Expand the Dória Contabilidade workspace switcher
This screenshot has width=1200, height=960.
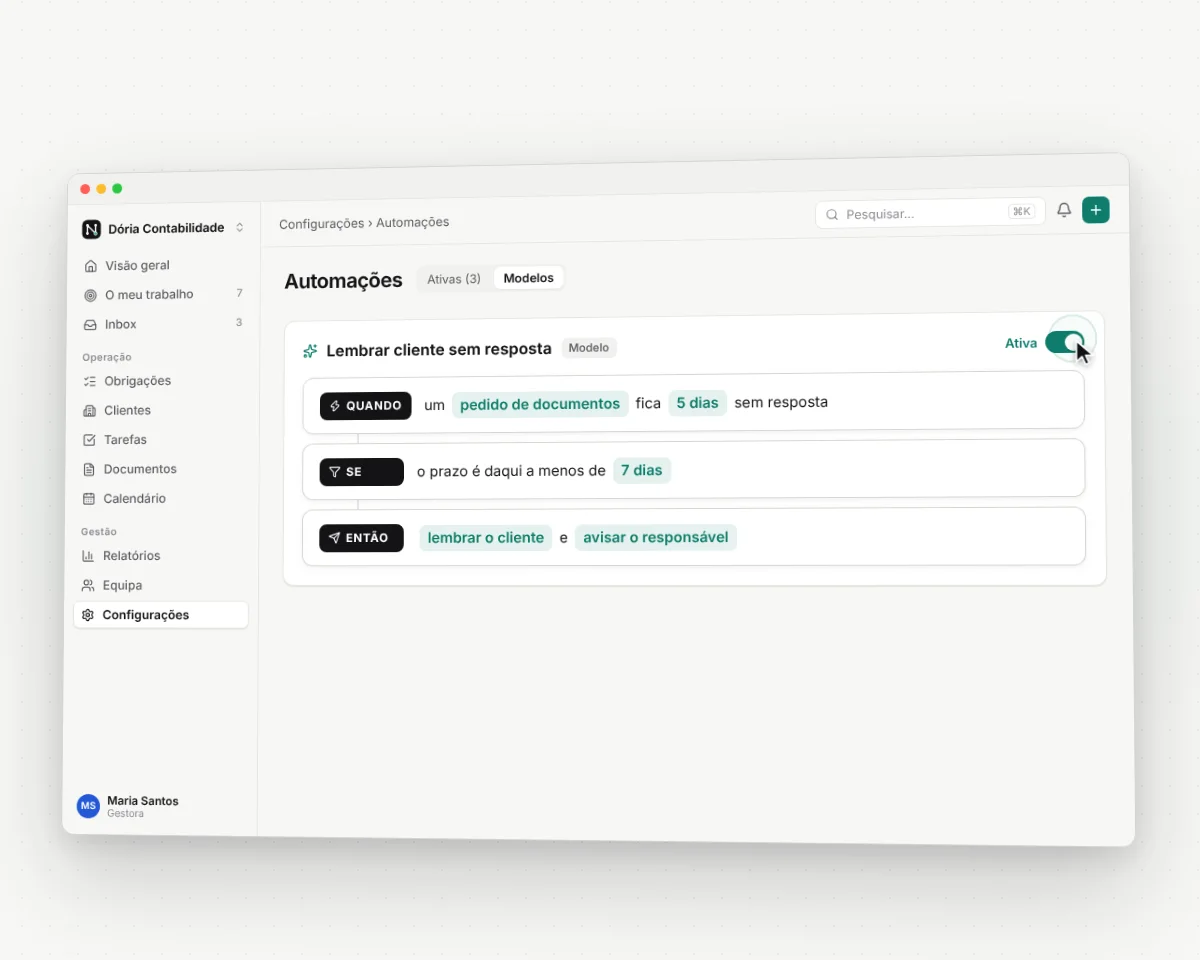pos(240,228)
